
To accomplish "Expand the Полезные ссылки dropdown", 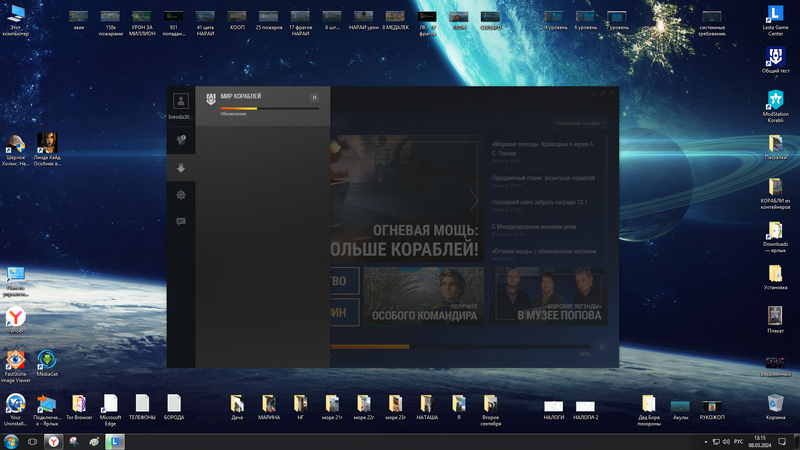I will point(580,123).
